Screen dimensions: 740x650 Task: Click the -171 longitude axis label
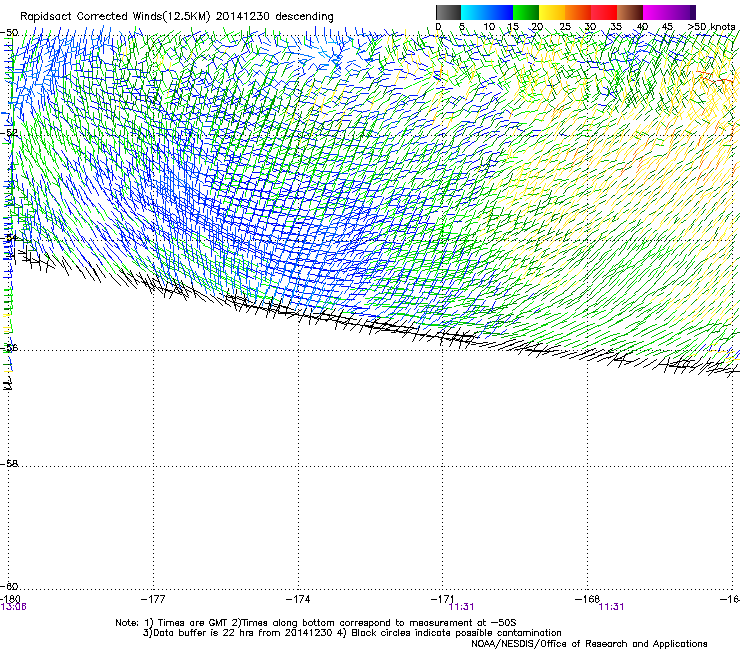(x=443, y=599)
